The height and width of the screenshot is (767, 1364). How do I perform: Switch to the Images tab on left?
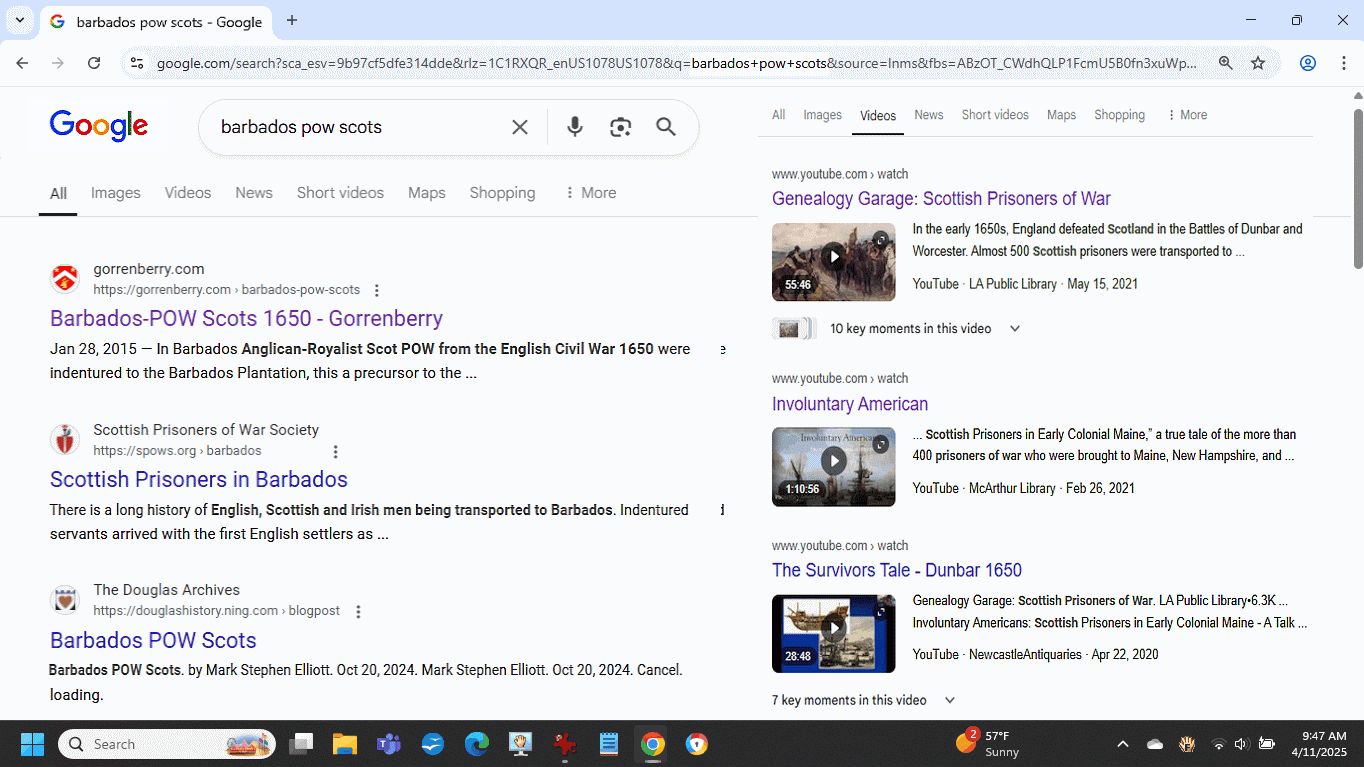115,193
